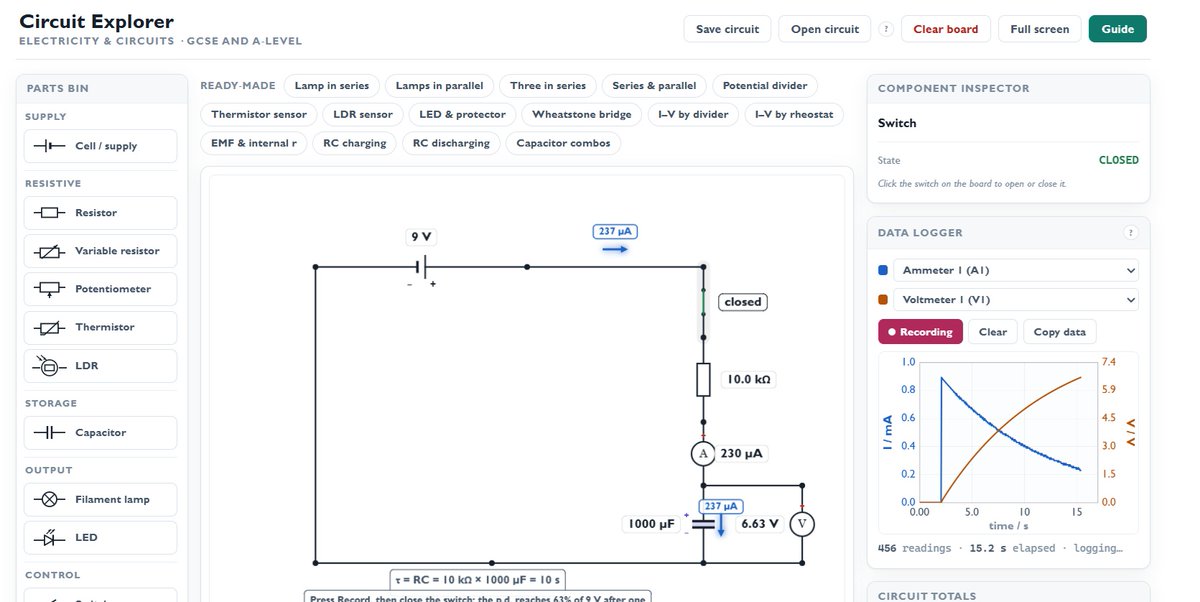Pick the LDR component
This screenshot has width=1200, height=602.
point(100,366)
